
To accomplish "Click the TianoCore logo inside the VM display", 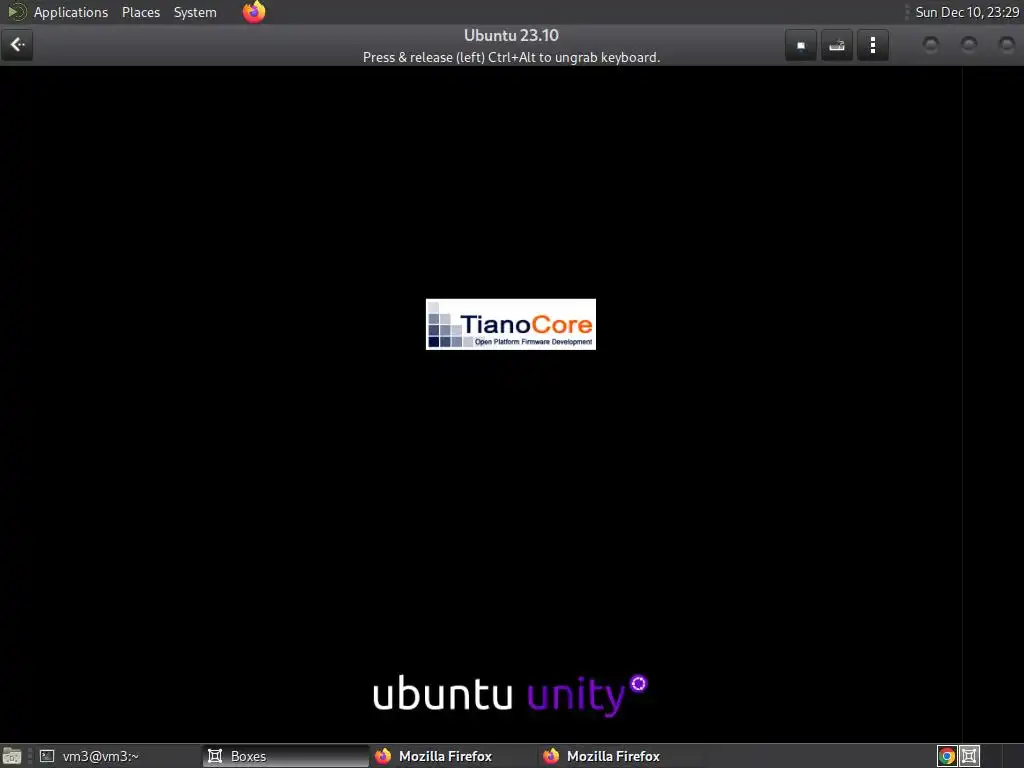I will click(x=511, y=325).
